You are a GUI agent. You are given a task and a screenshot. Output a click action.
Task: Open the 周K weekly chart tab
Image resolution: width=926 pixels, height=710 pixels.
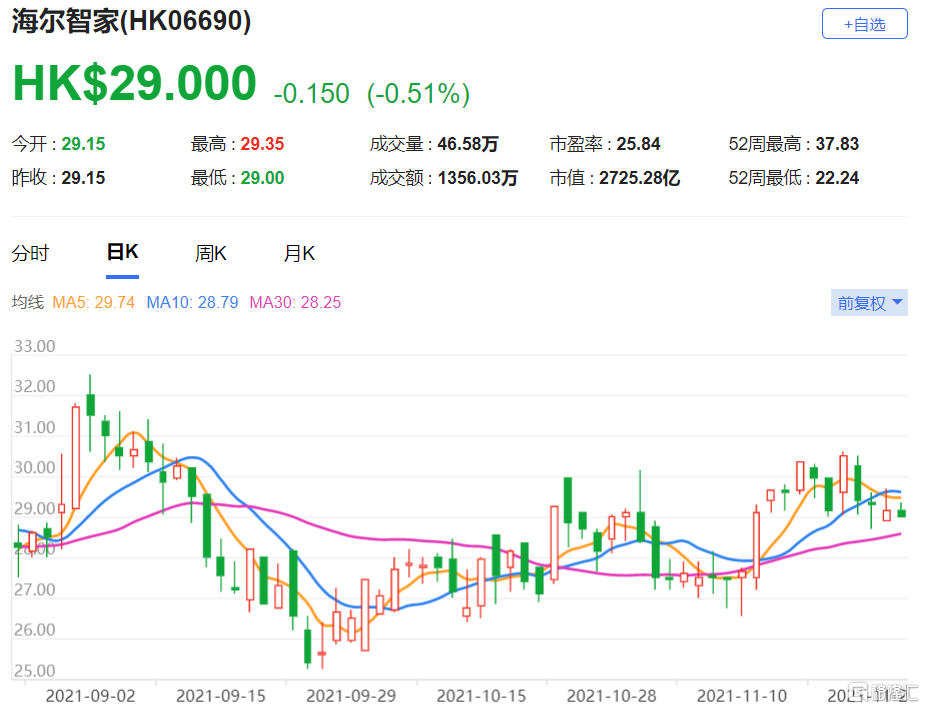[211, 253]
